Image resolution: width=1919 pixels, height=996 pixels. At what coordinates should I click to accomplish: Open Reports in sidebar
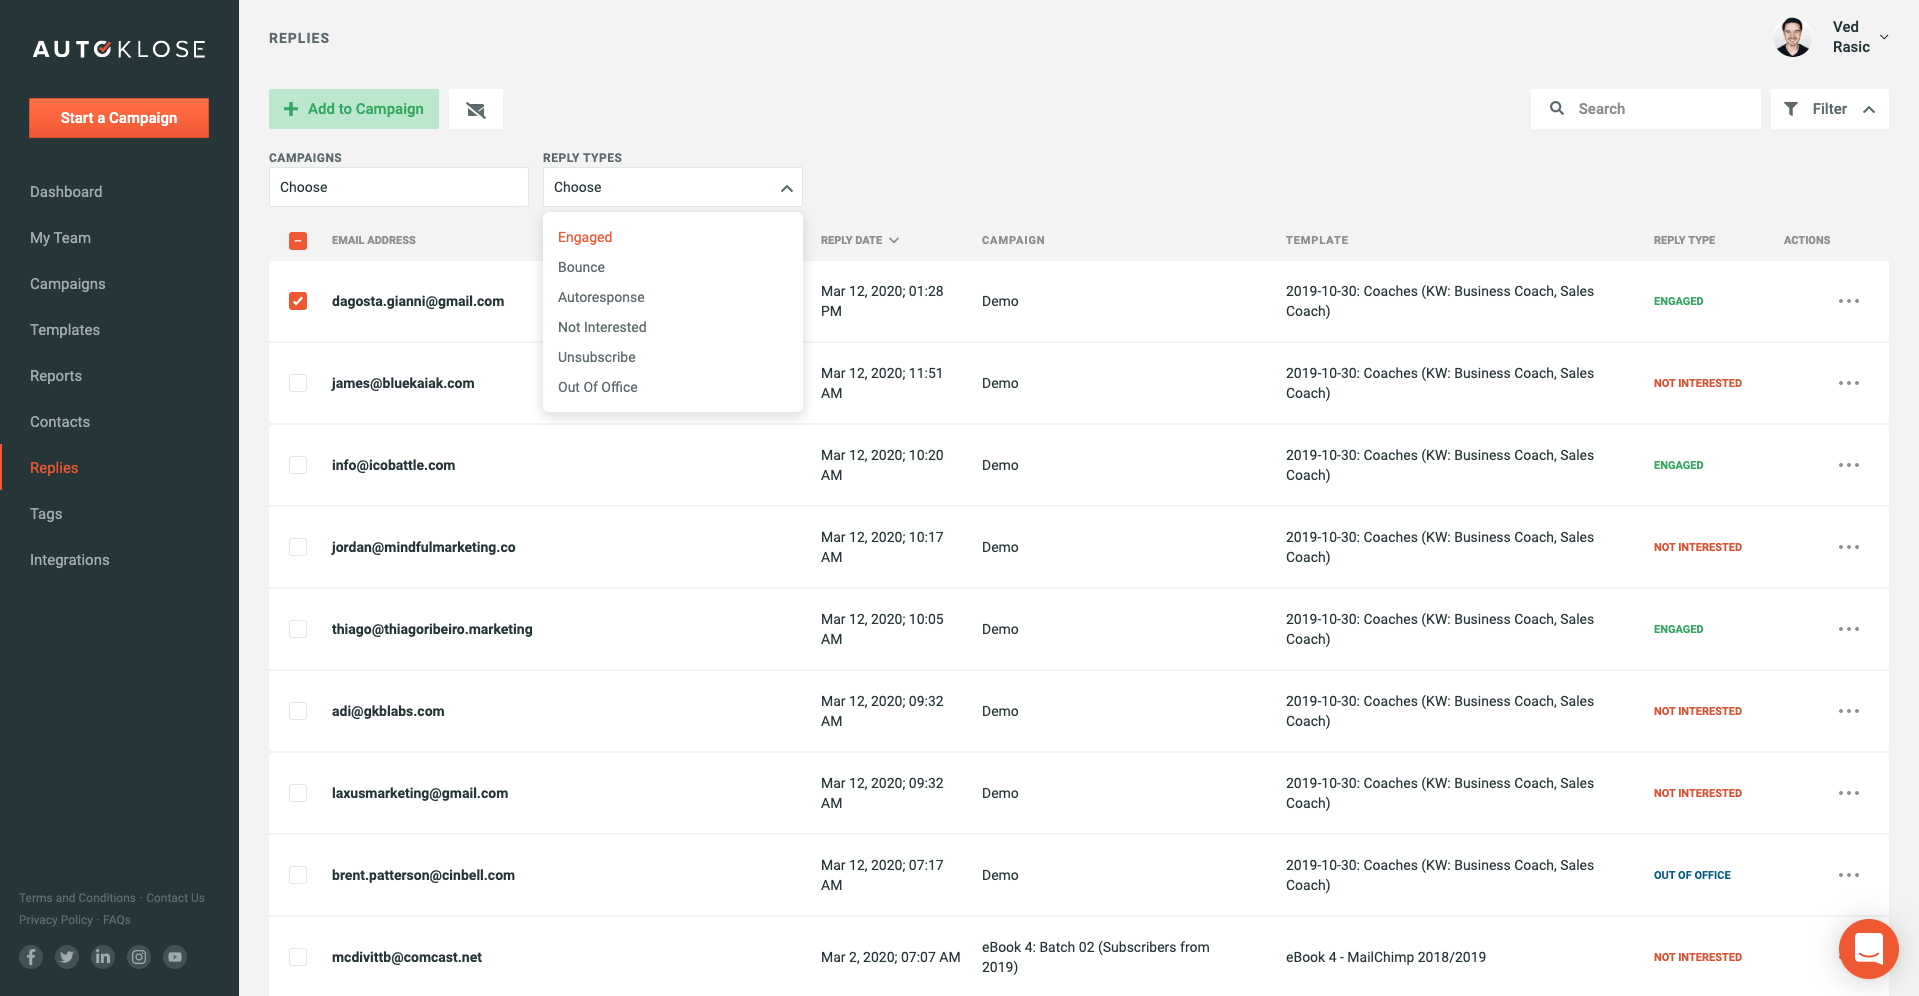(x=56, y=376)
